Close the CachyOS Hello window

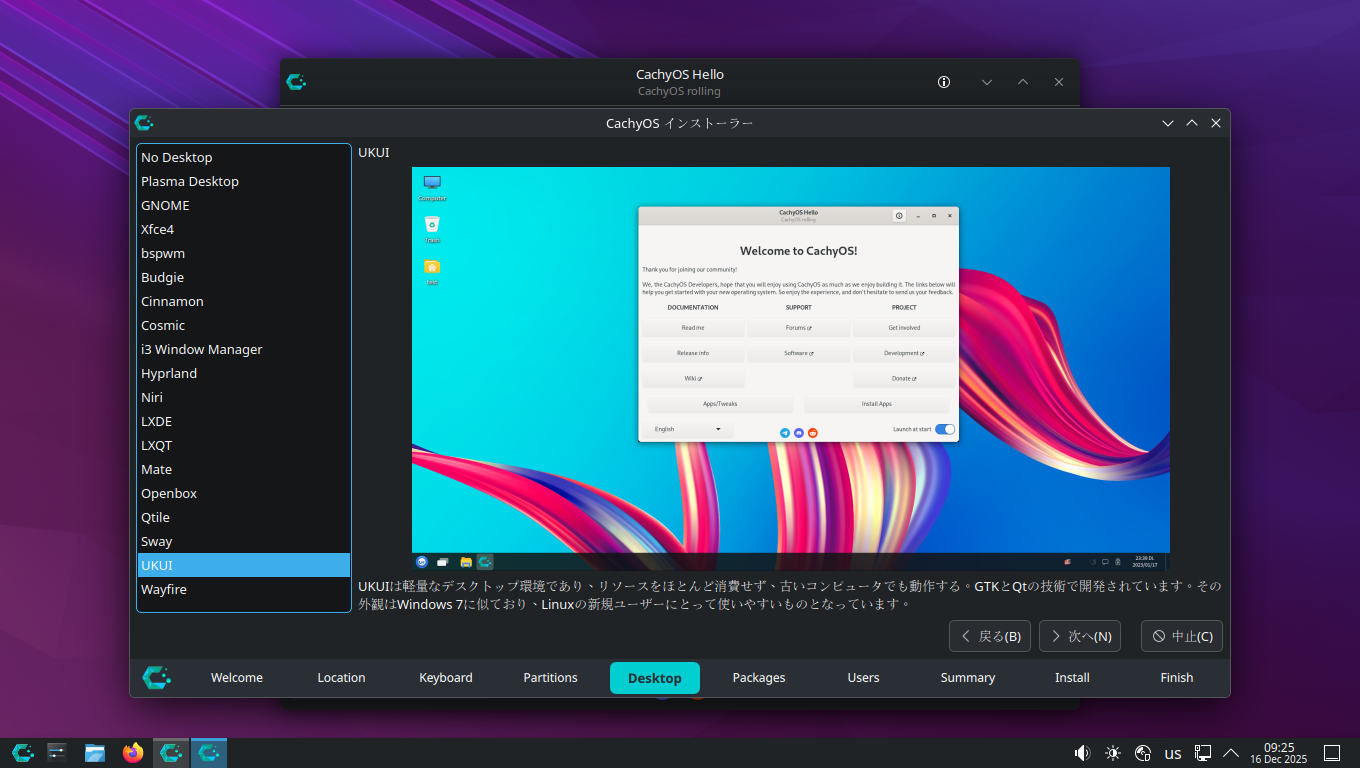point(1059,82)
